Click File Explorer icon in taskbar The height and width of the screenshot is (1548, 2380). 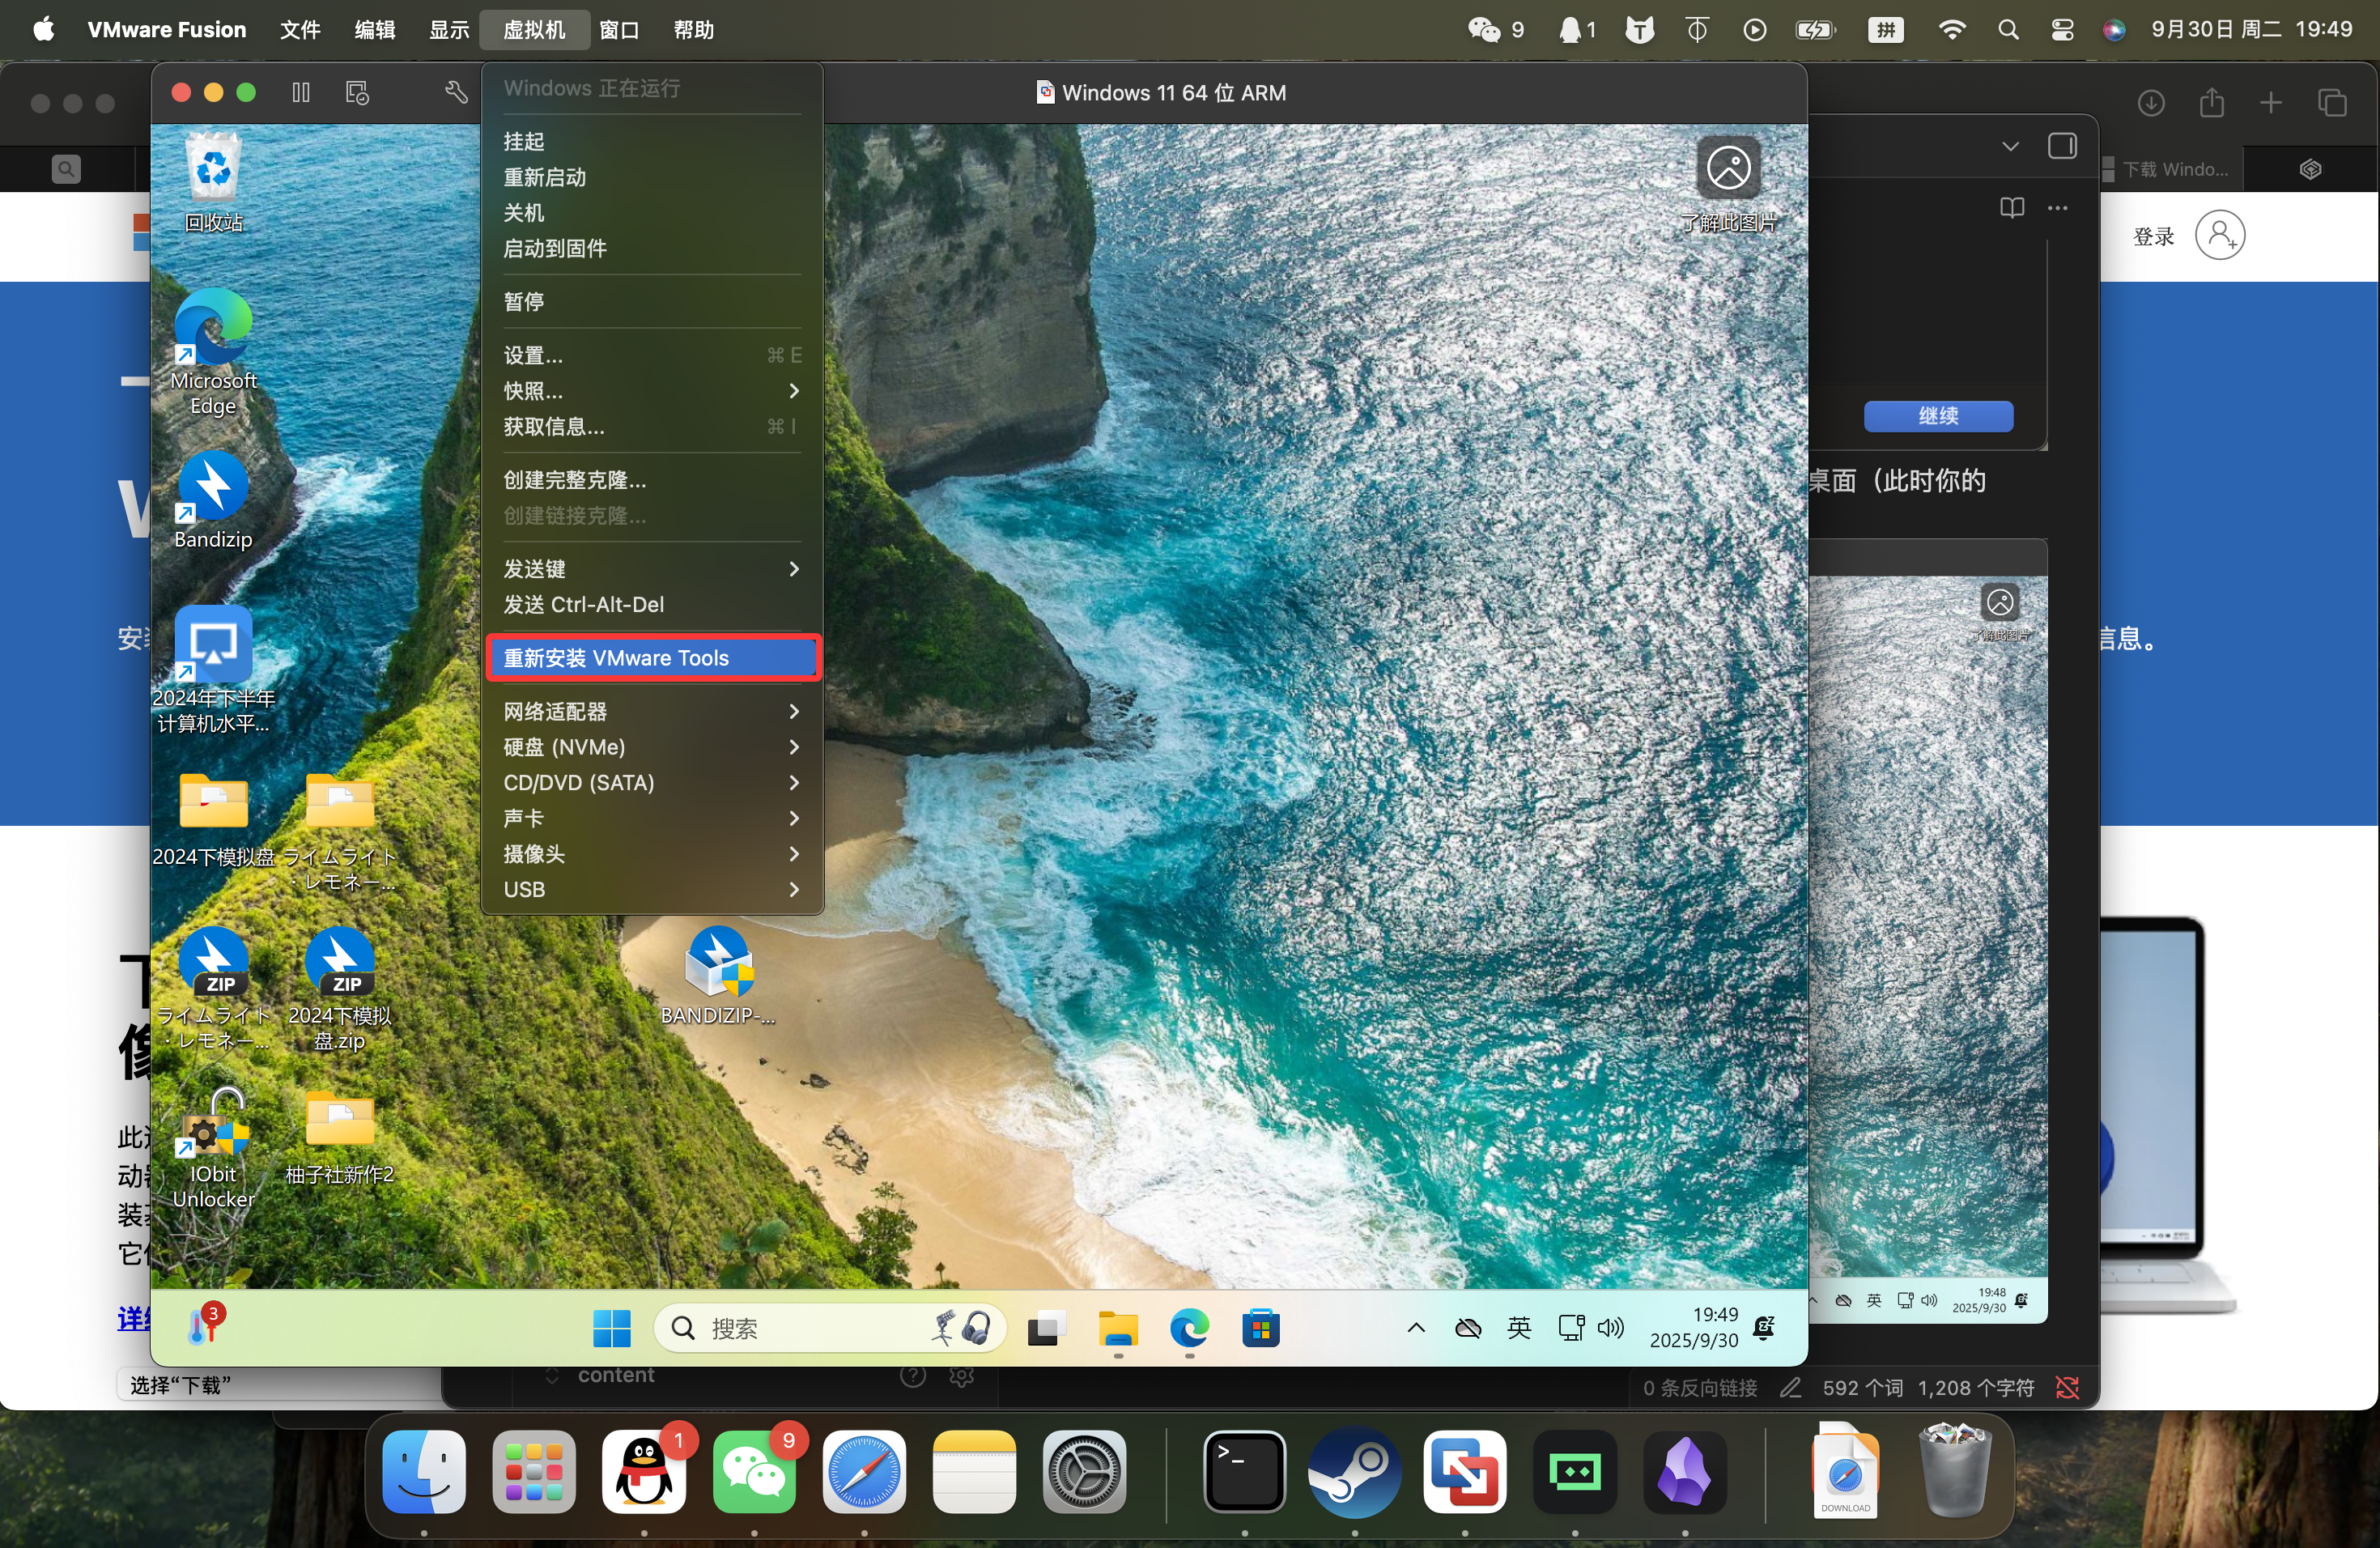[1117, 1328]
